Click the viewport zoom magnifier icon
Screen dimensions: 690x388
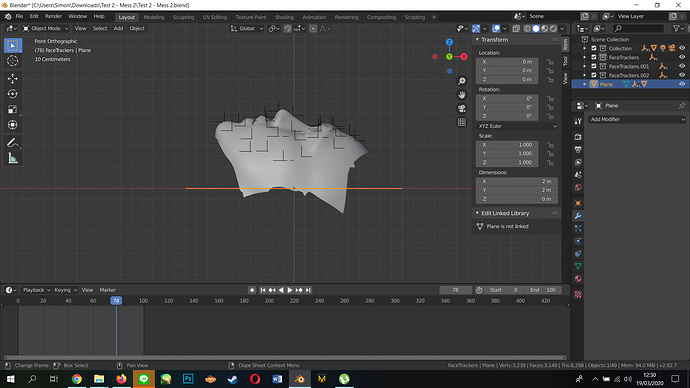coord(462,81)
